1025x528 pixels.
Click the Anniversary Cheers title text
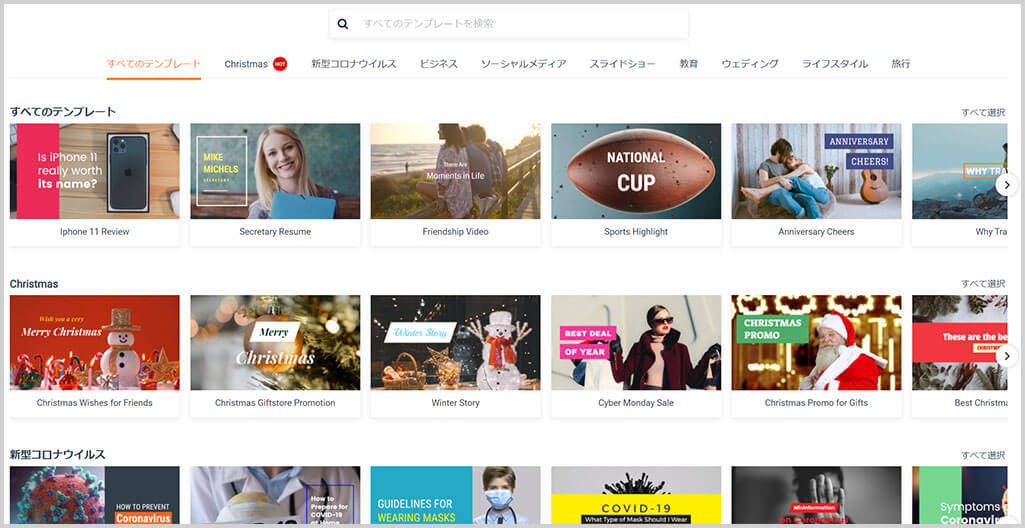[x=816, y=232]
